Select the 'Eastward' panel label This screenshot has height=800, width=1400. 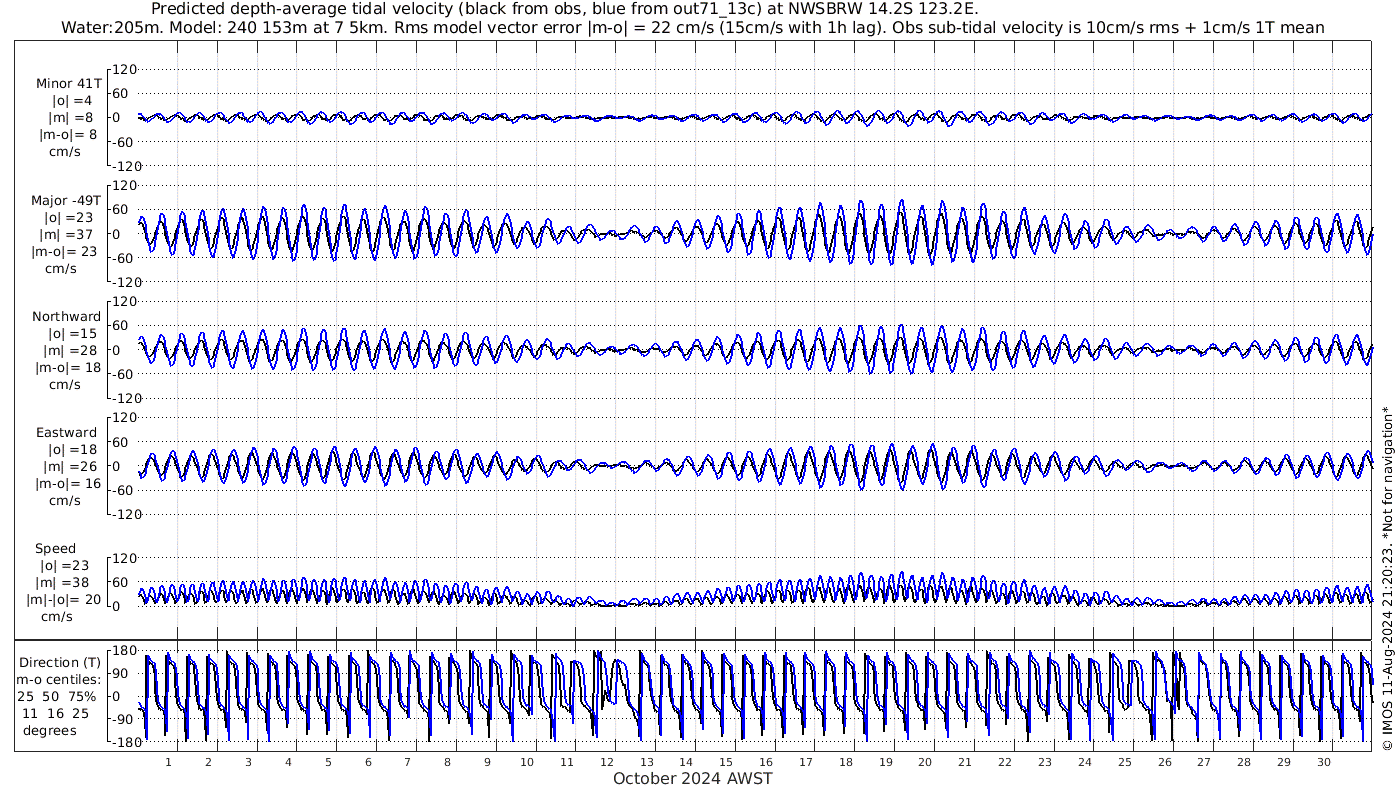coord(66,434)
